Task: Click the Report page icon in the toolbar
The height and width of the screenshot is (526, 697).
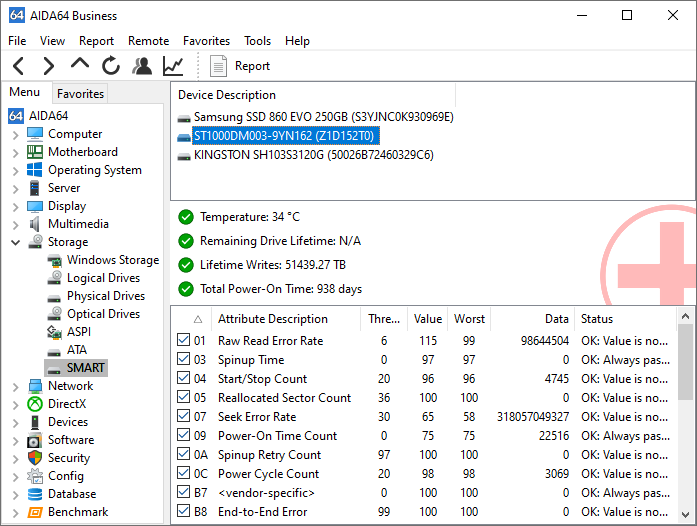Action: pyautogui.click(x=218, y=66)
